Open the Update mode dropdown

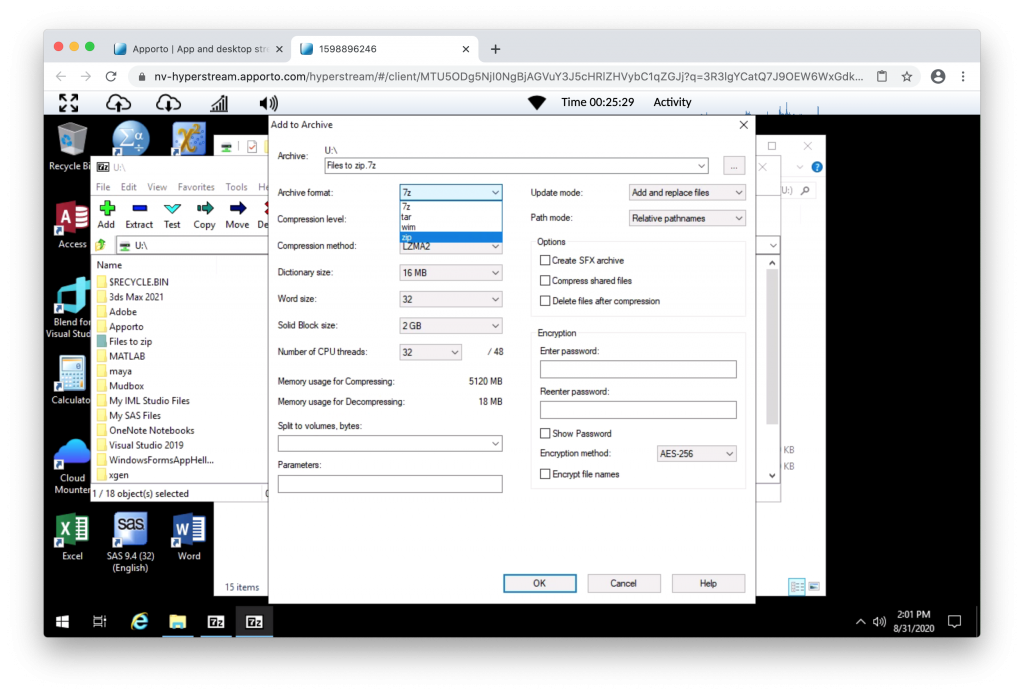(687, 193)
